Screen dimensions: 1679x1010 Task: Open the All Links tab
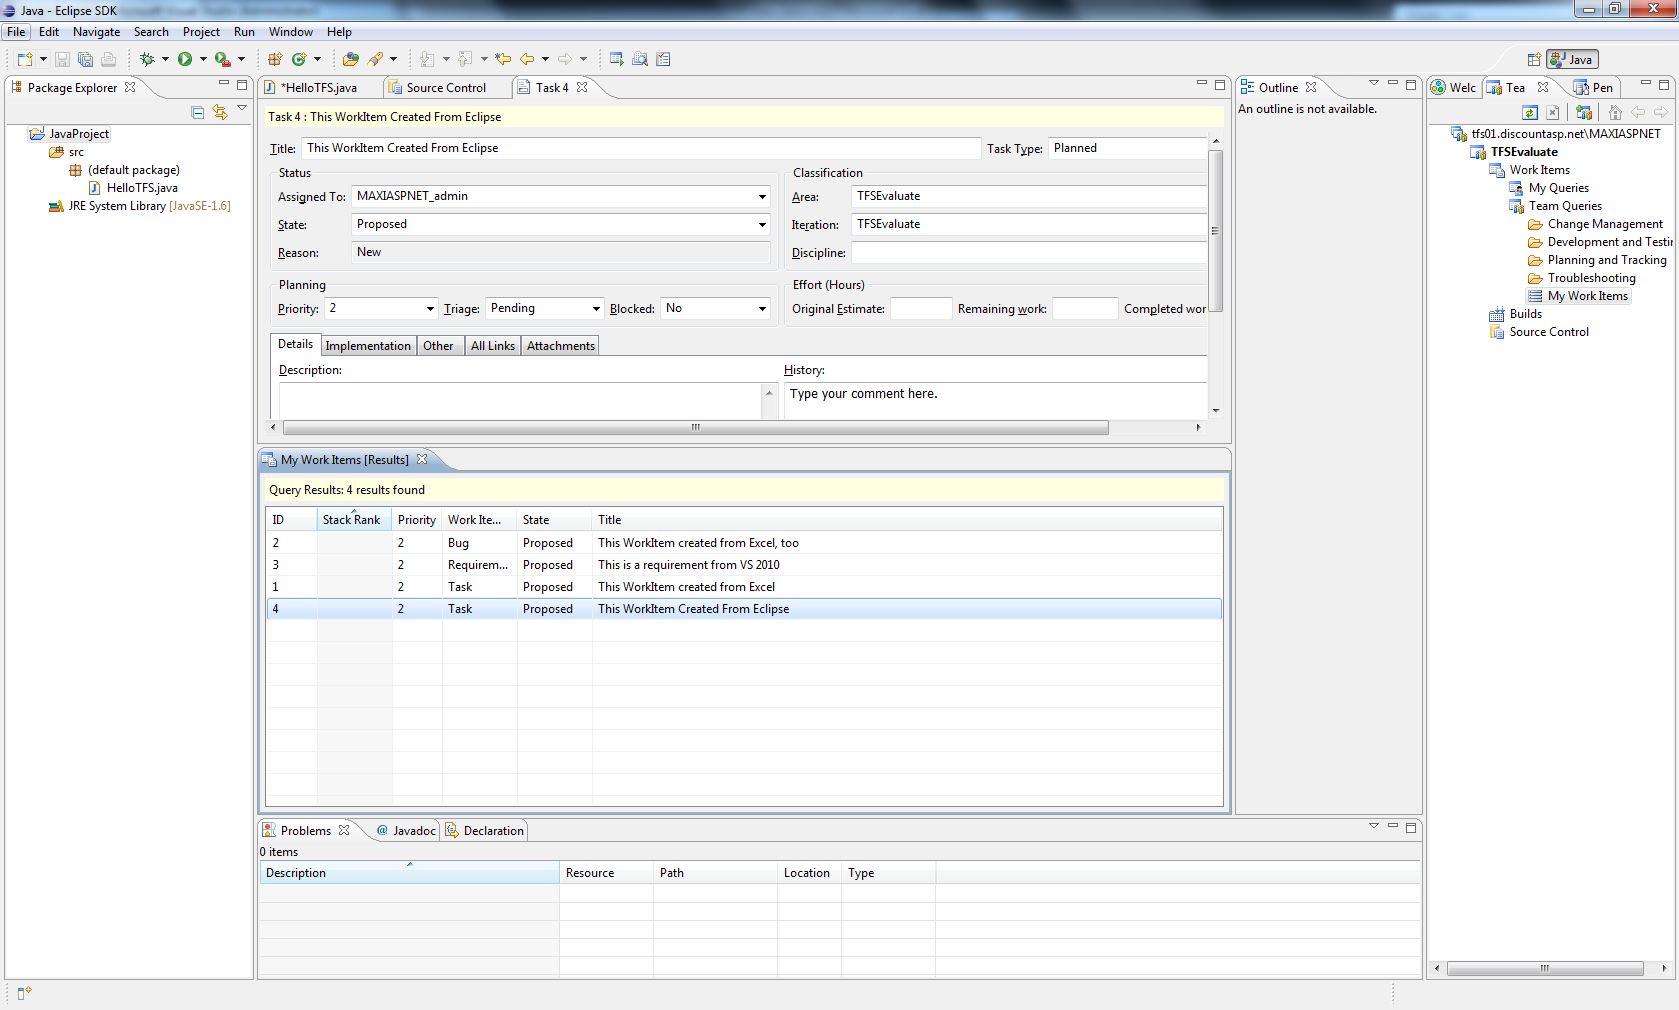tap(493, 346)
